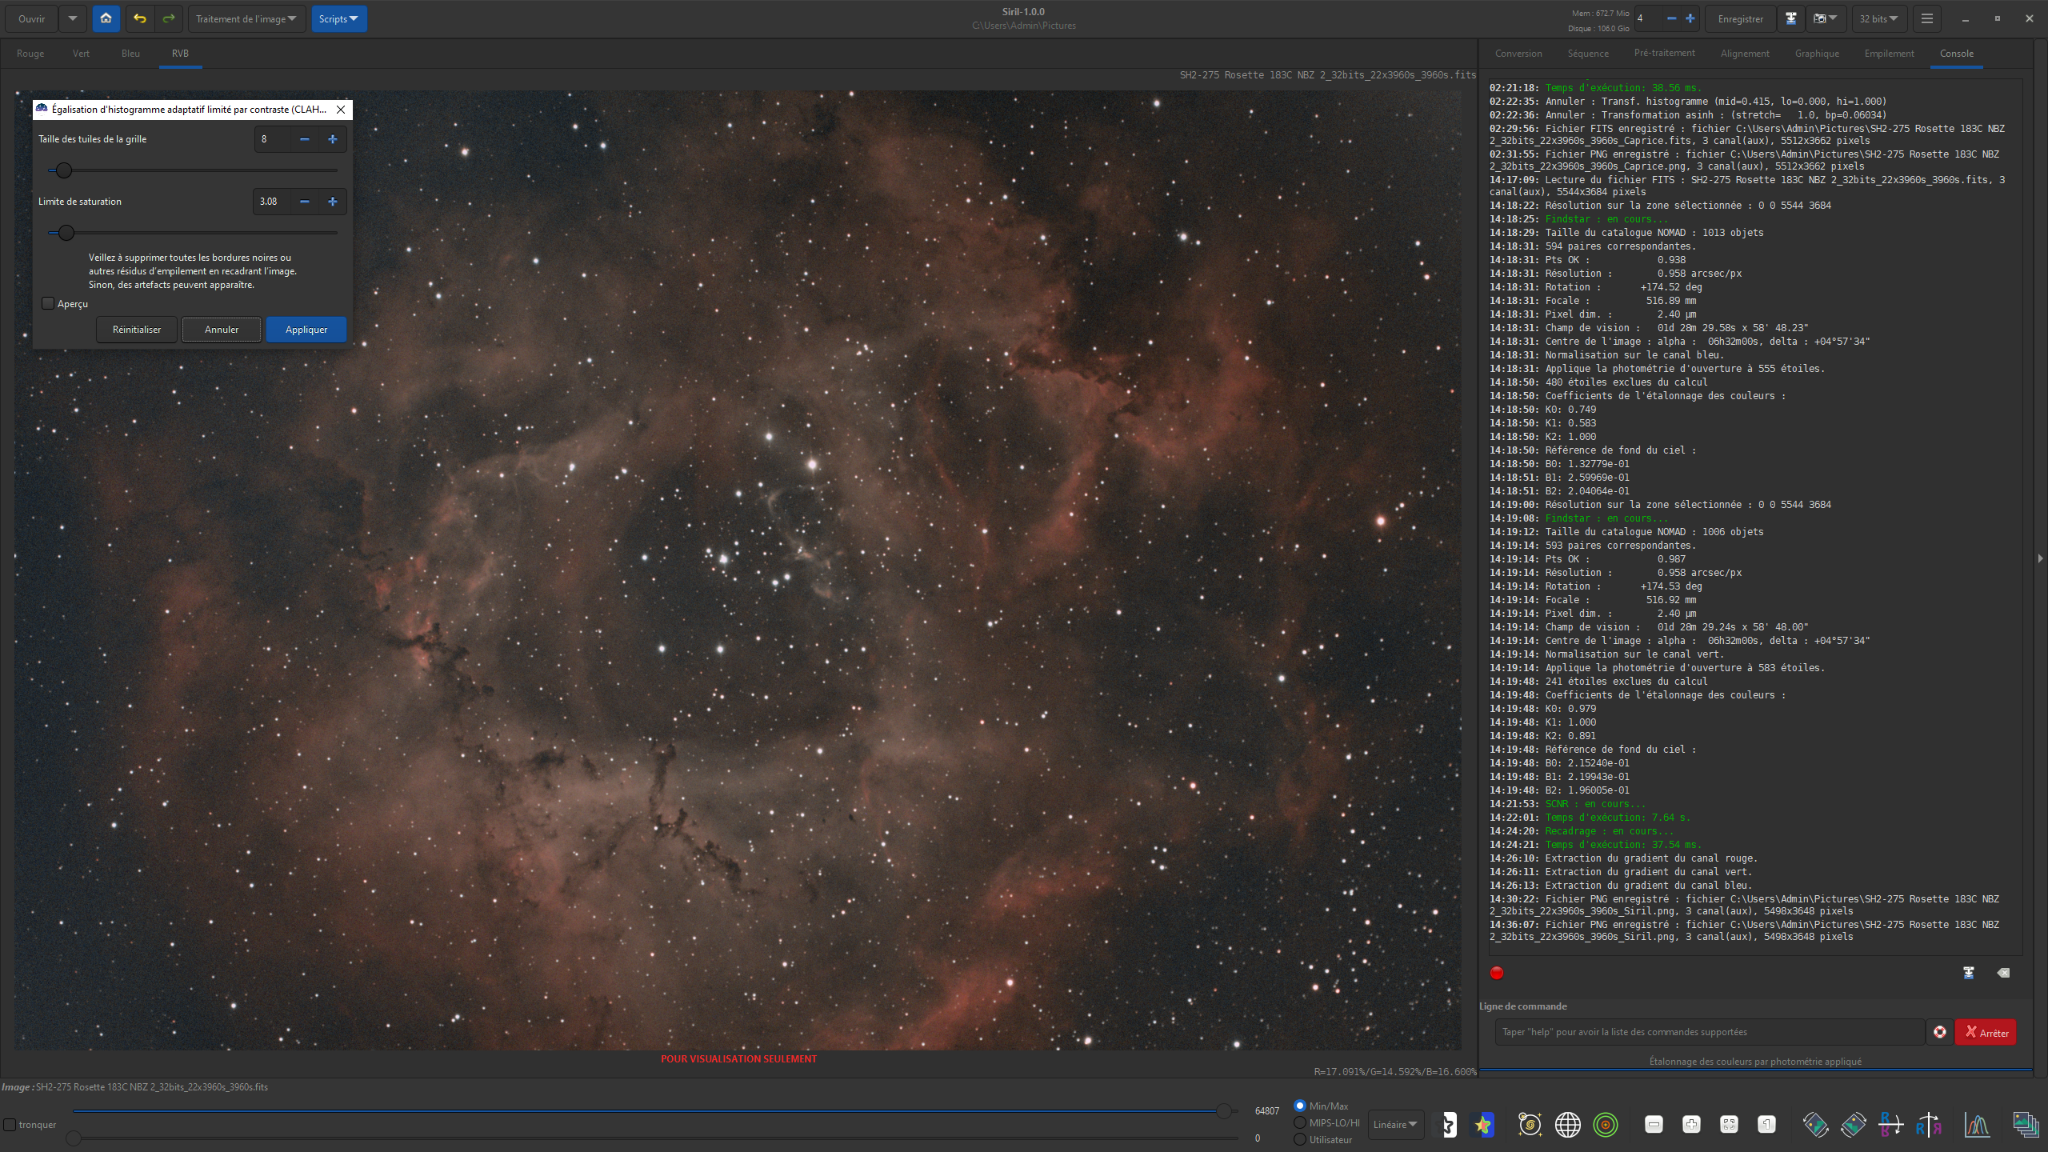Click the Appliquer button
This screenshot has width=2048, height=1152.
(306, 329)
